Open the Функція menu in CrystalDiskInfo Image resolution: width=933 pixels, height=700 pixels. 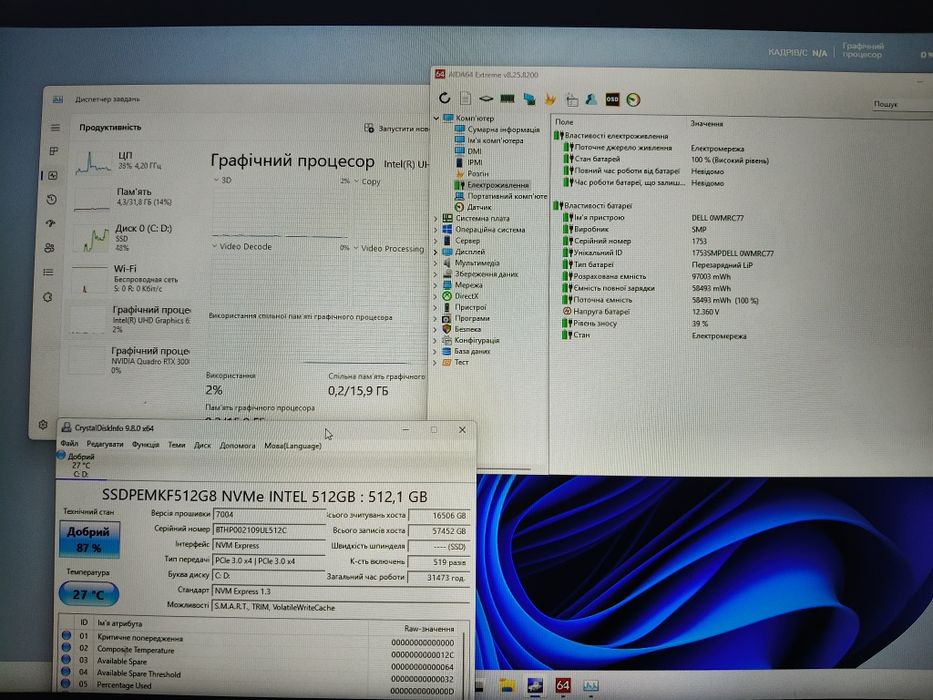tap(145, 445)
